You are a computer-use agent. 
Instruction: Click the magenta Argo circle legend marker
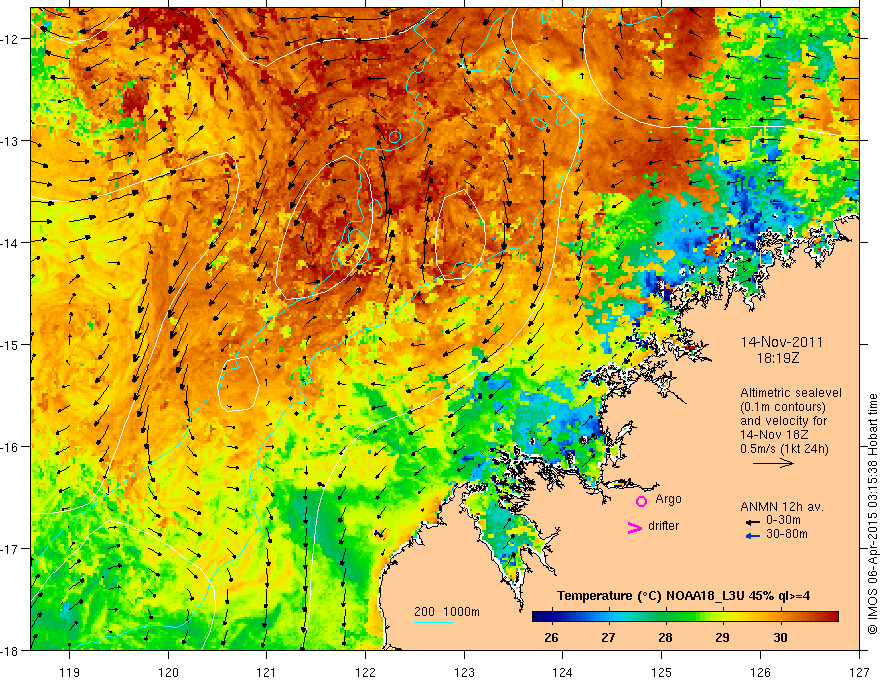[x=641, y=501]
